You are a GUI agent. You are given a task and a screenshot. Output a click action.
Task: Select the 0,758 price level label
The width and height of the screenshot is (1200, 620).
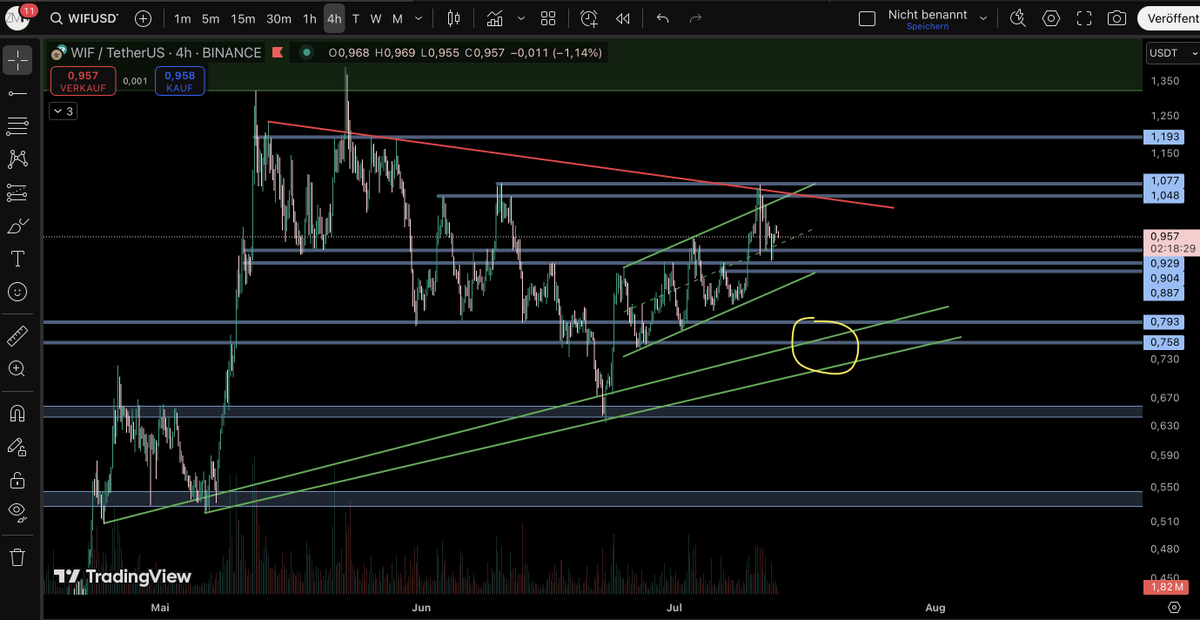(1163, 342)
